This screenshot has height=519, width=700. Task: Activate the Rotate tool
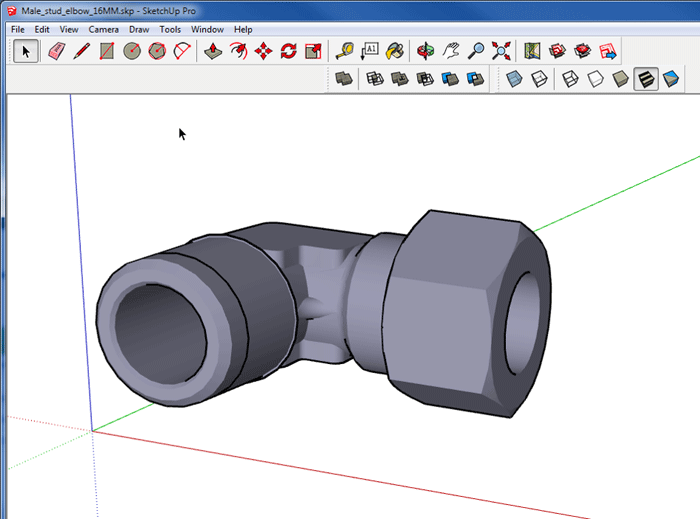[289, 50]
